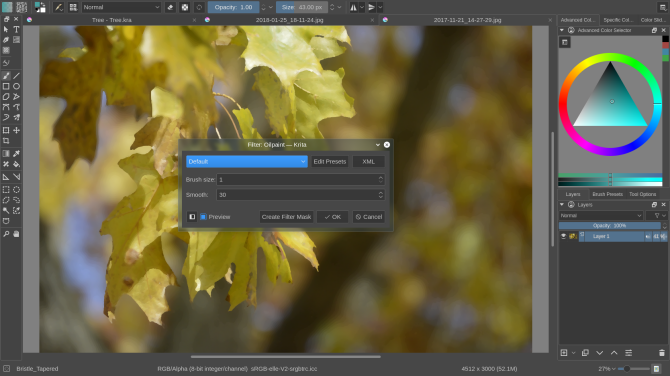Open the Brush Presets docker tab
The image size is (670, 376).
click(607, 194)
